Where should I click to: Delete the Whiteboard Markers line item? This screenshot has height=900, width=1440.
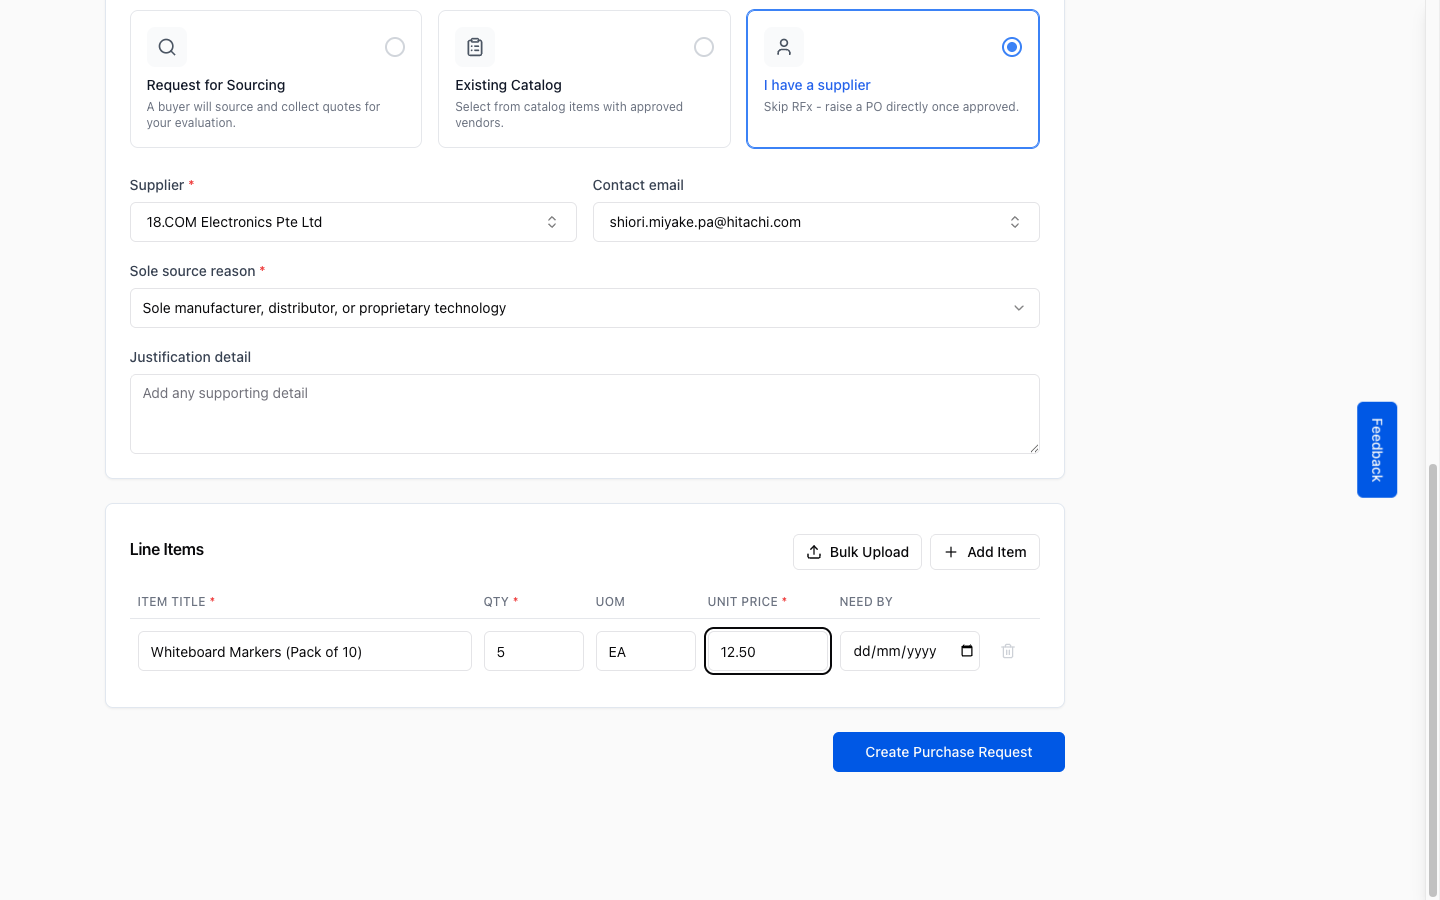pos(1008,651)
